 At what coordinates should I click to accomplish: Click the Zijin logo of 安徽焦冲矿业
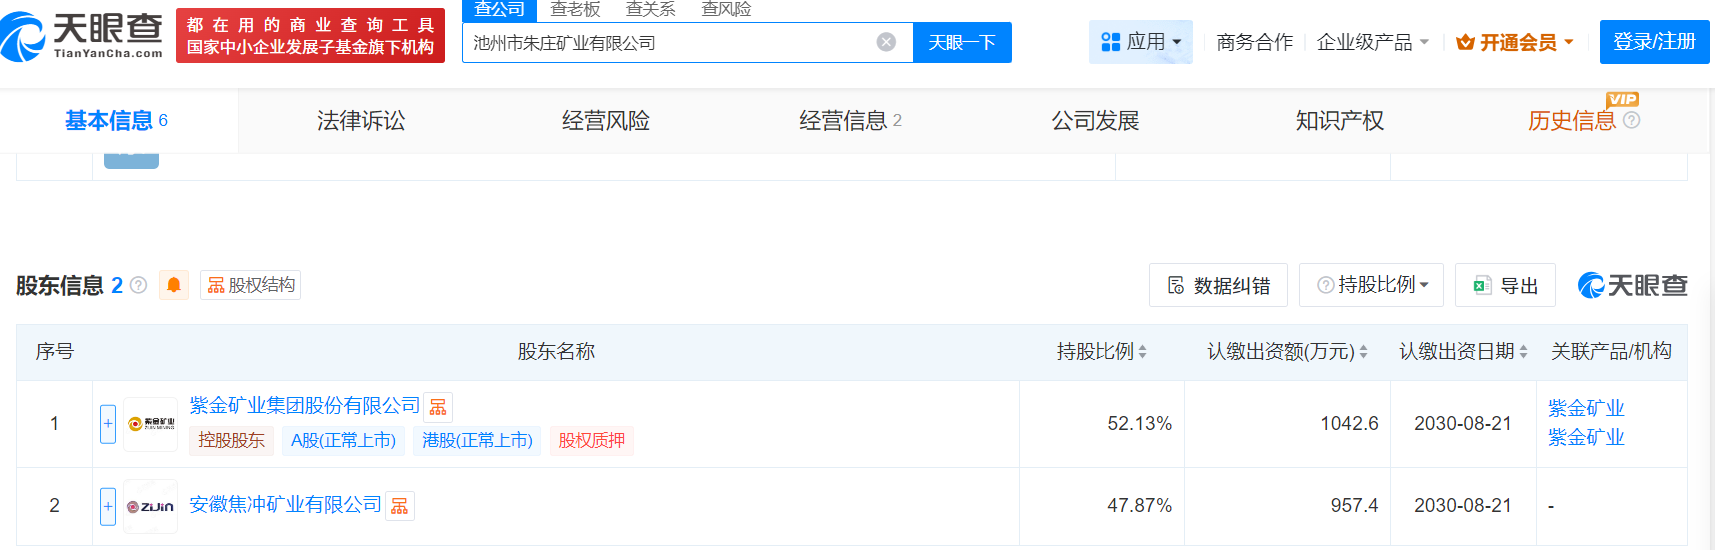[x=151, y=506]
